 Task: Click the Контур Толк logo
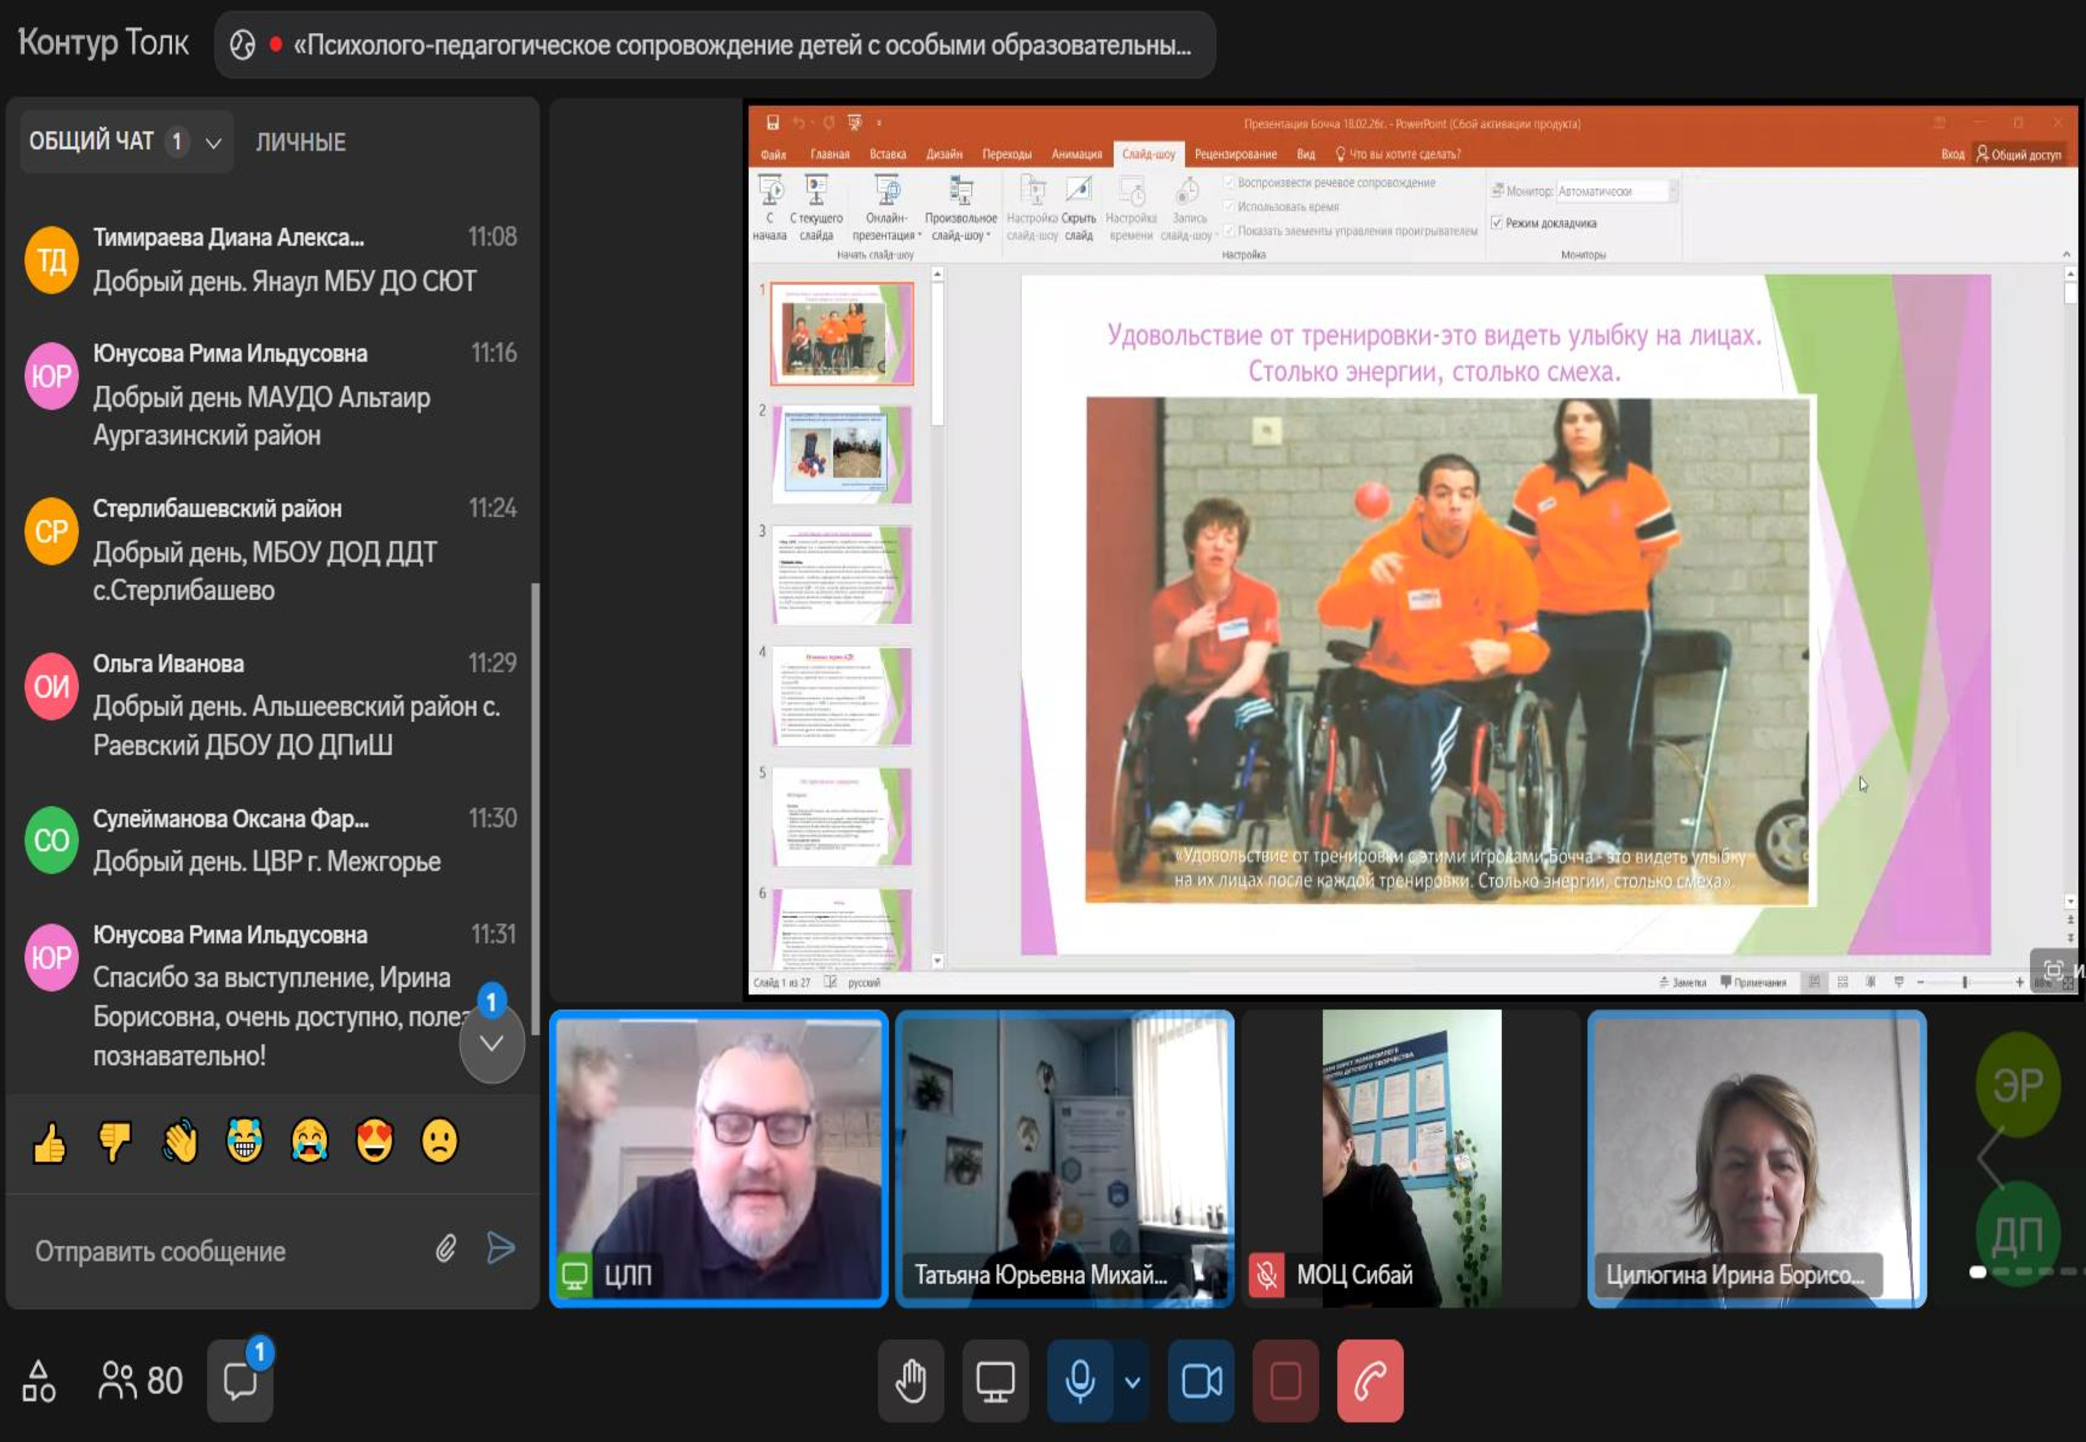click(x=103, y=43)
